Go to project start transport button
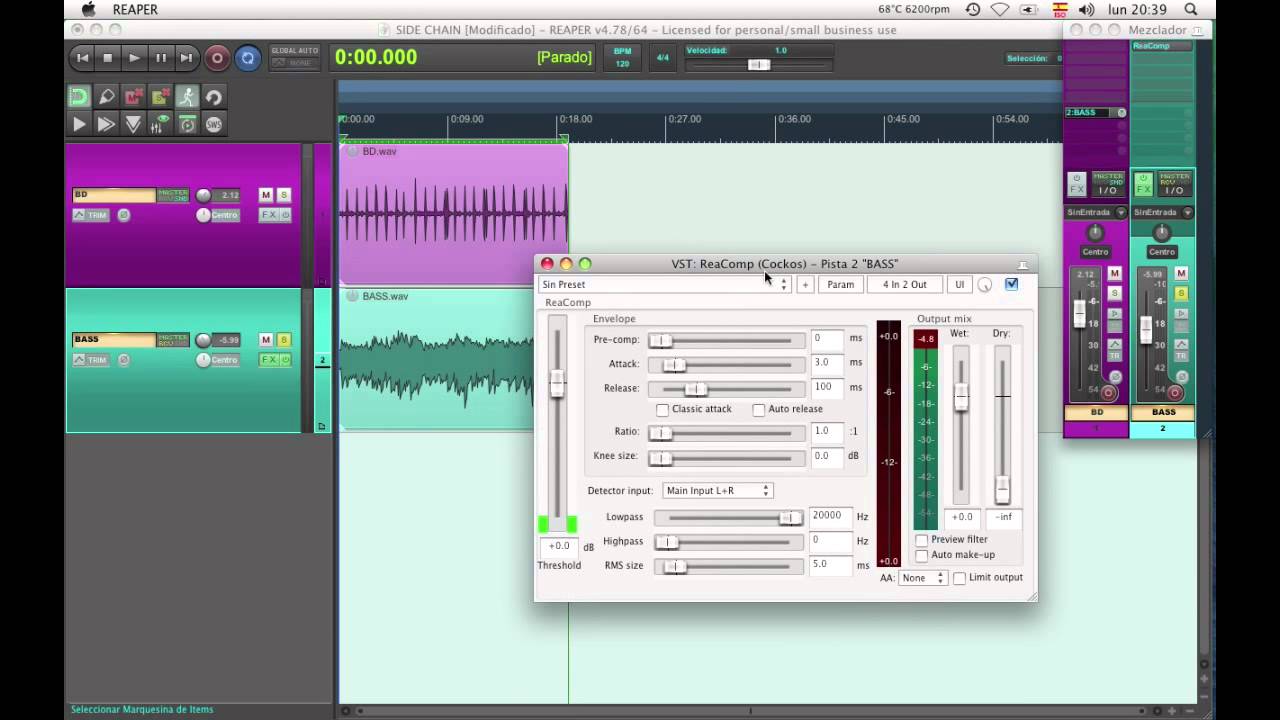The image size is (1280, 720). coord(83,58)
